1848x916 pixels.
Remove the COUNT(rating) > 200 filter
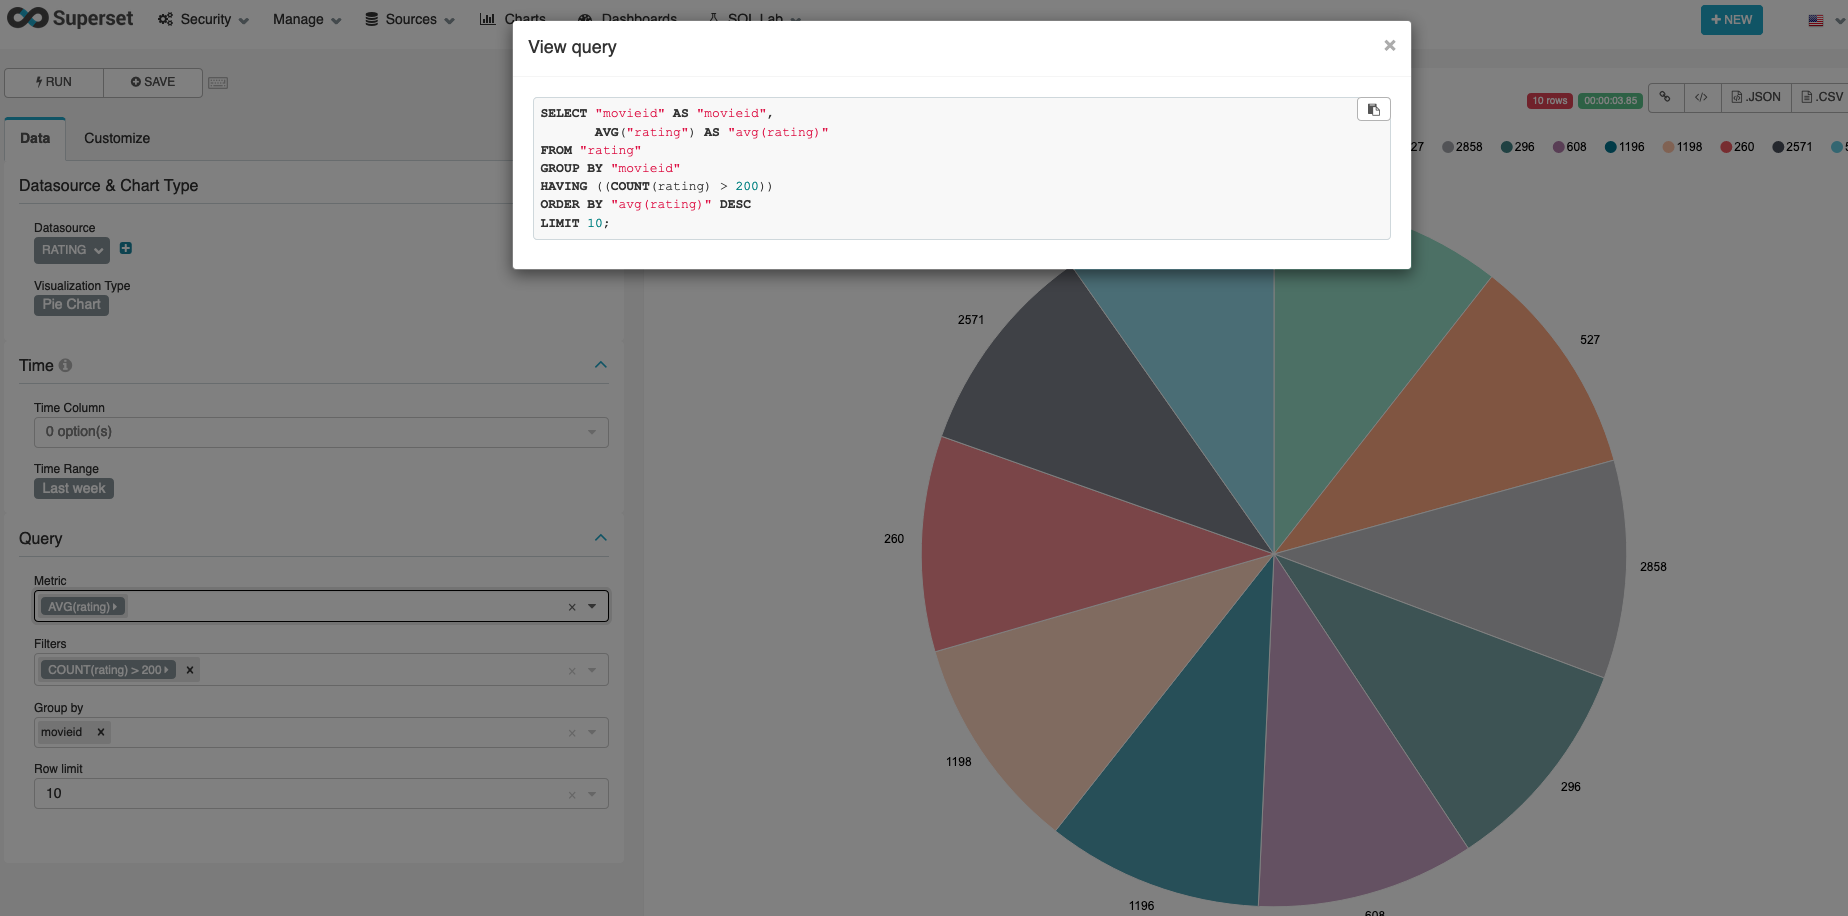[190, 670]
